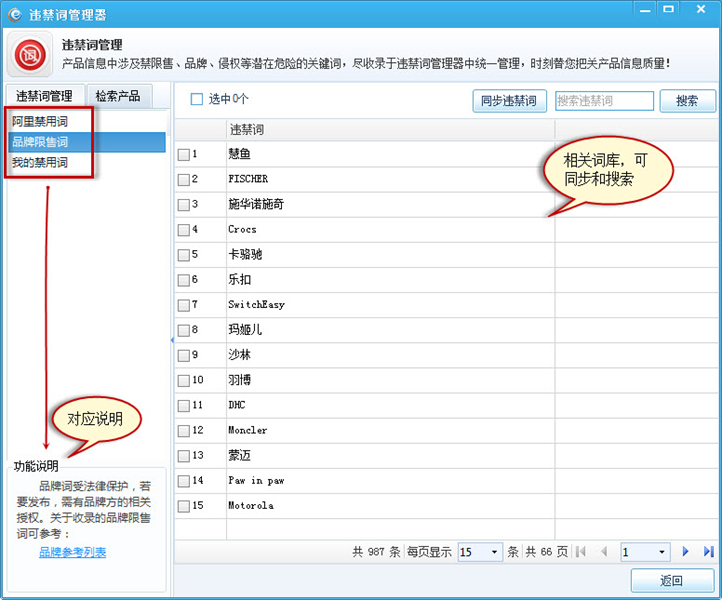This screenshot has height=600, width=722.
Task: Open the page number dropdown
Action: tap(646, 552)
